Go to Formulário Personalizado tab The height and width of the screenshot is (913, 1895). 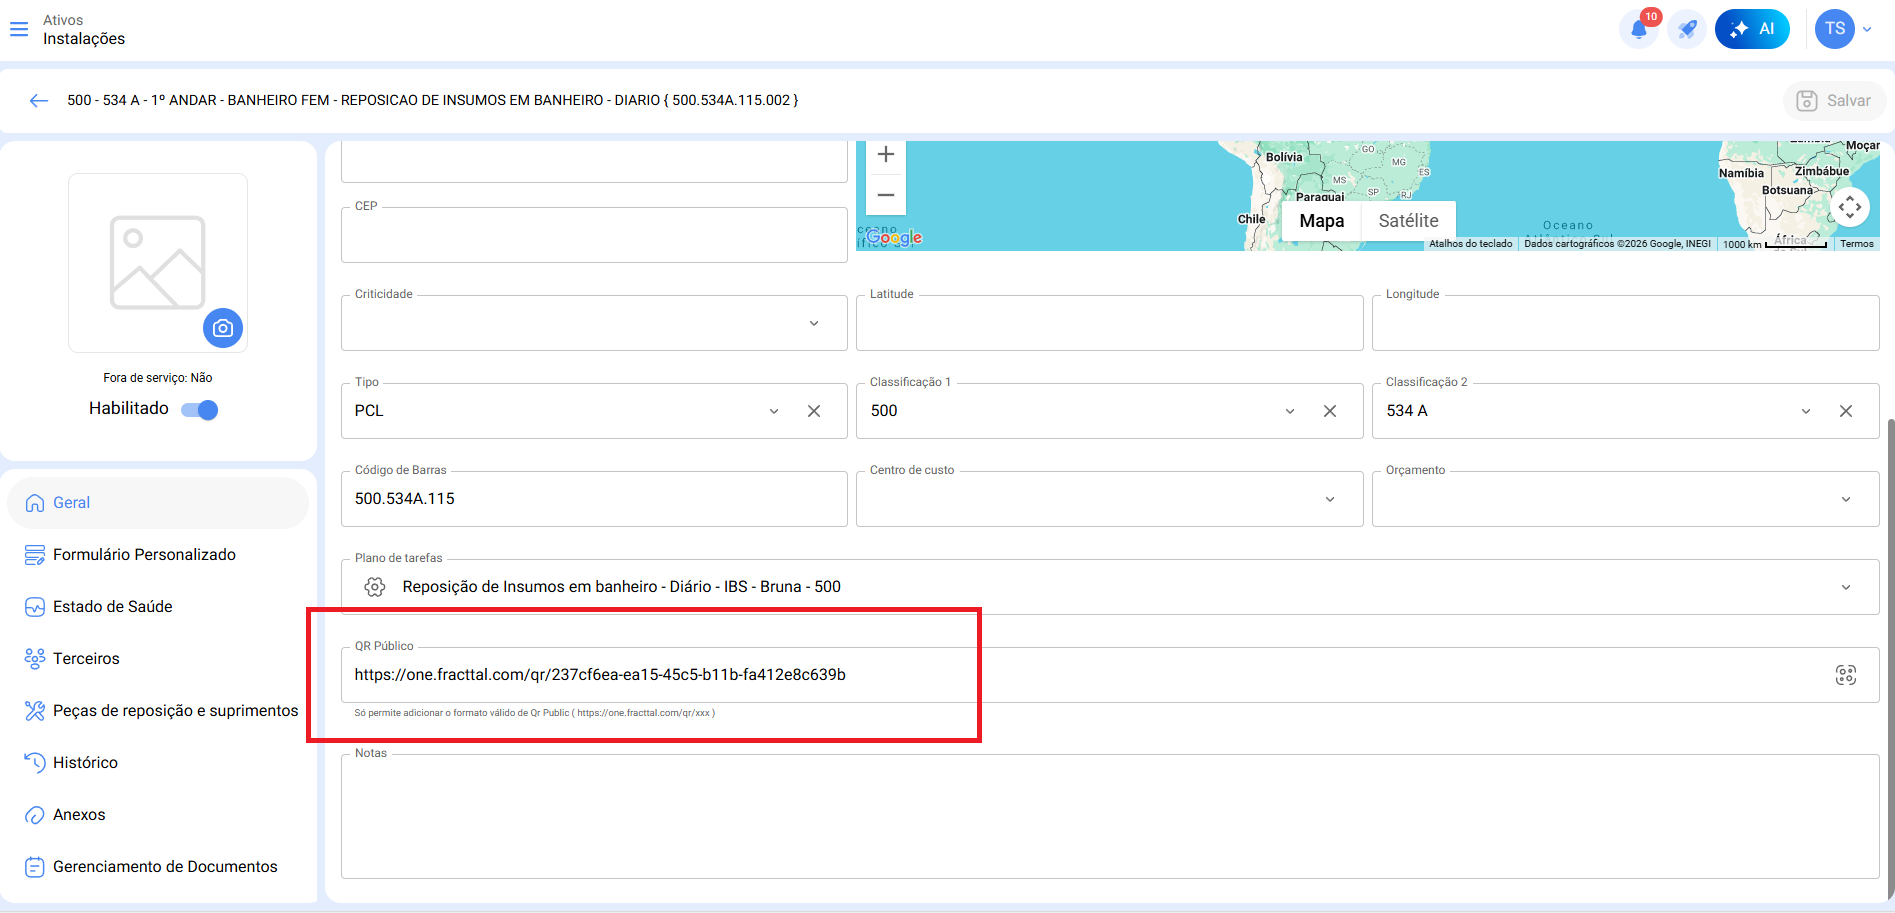tap(144, 554)
